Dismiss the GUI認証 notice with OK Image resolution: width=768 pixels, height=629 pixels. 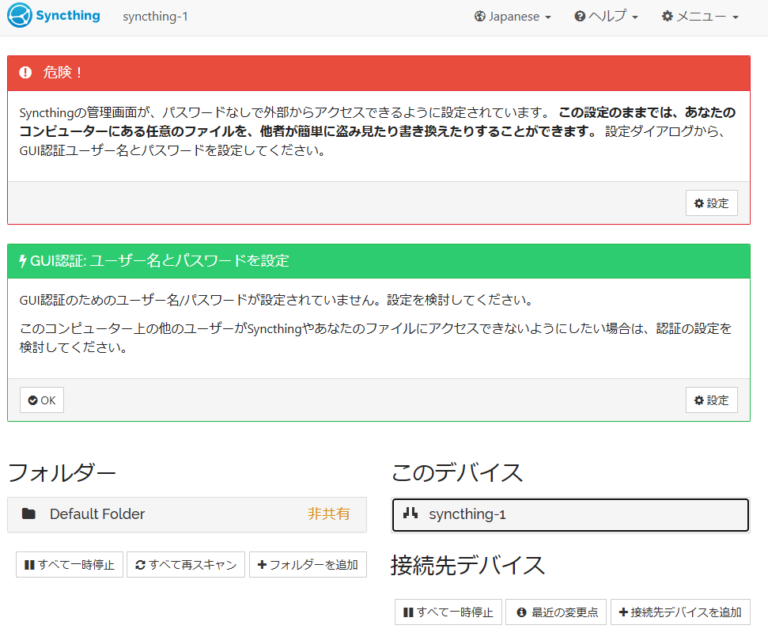pos(42,400)
